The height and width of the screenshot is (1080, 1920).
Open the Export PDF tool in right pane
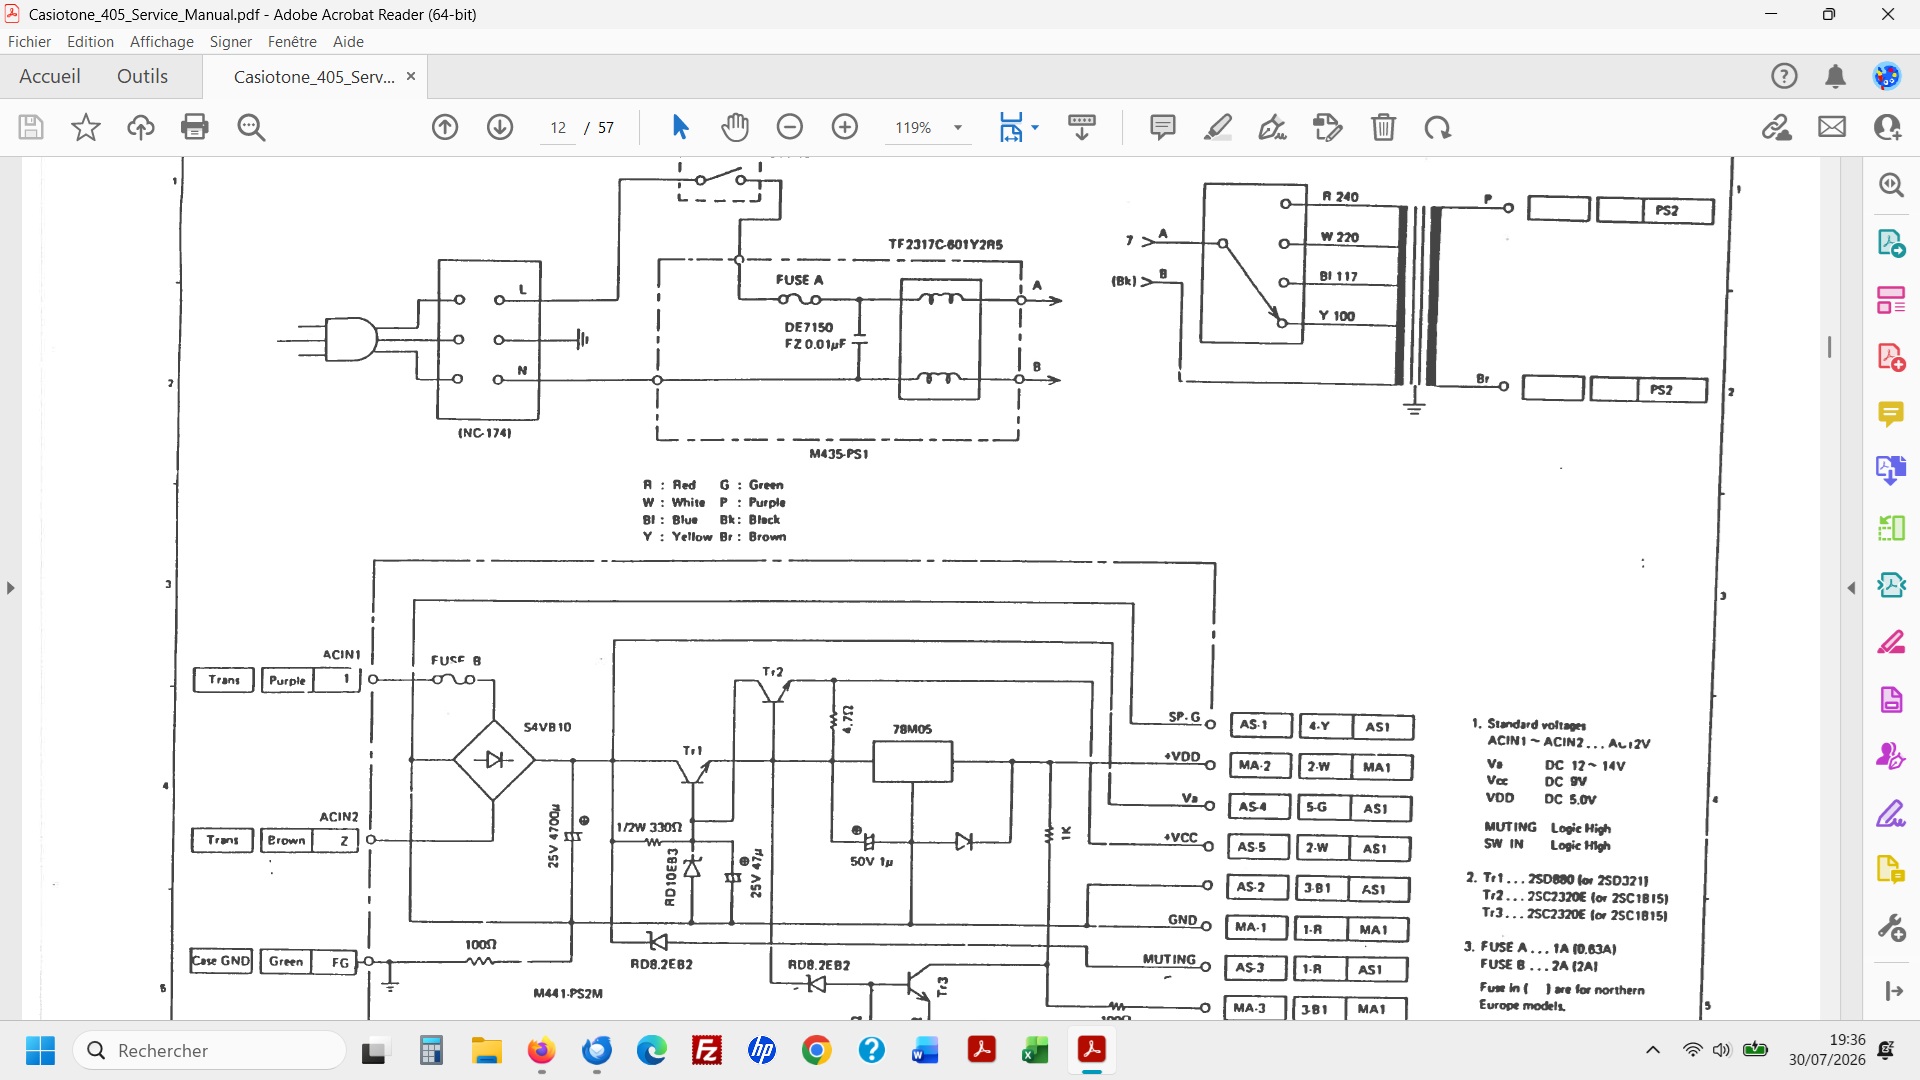tap(1891, 243)
